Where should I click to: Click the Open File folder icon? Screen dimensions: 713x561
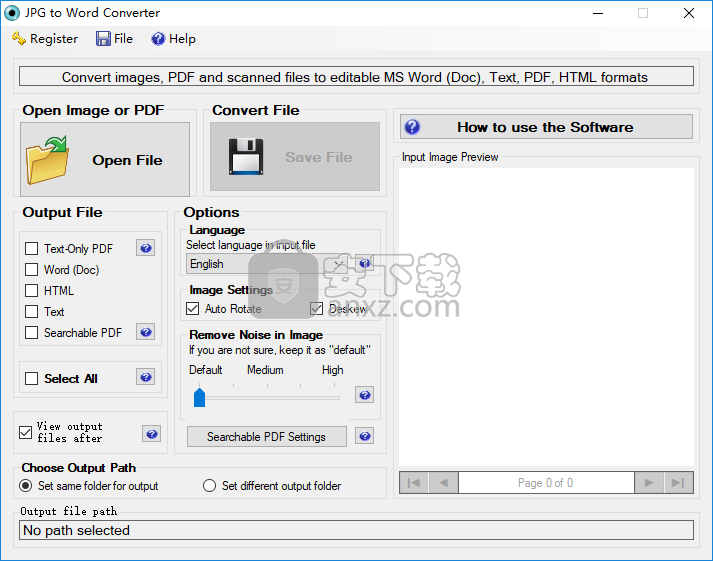pos(48,160)
